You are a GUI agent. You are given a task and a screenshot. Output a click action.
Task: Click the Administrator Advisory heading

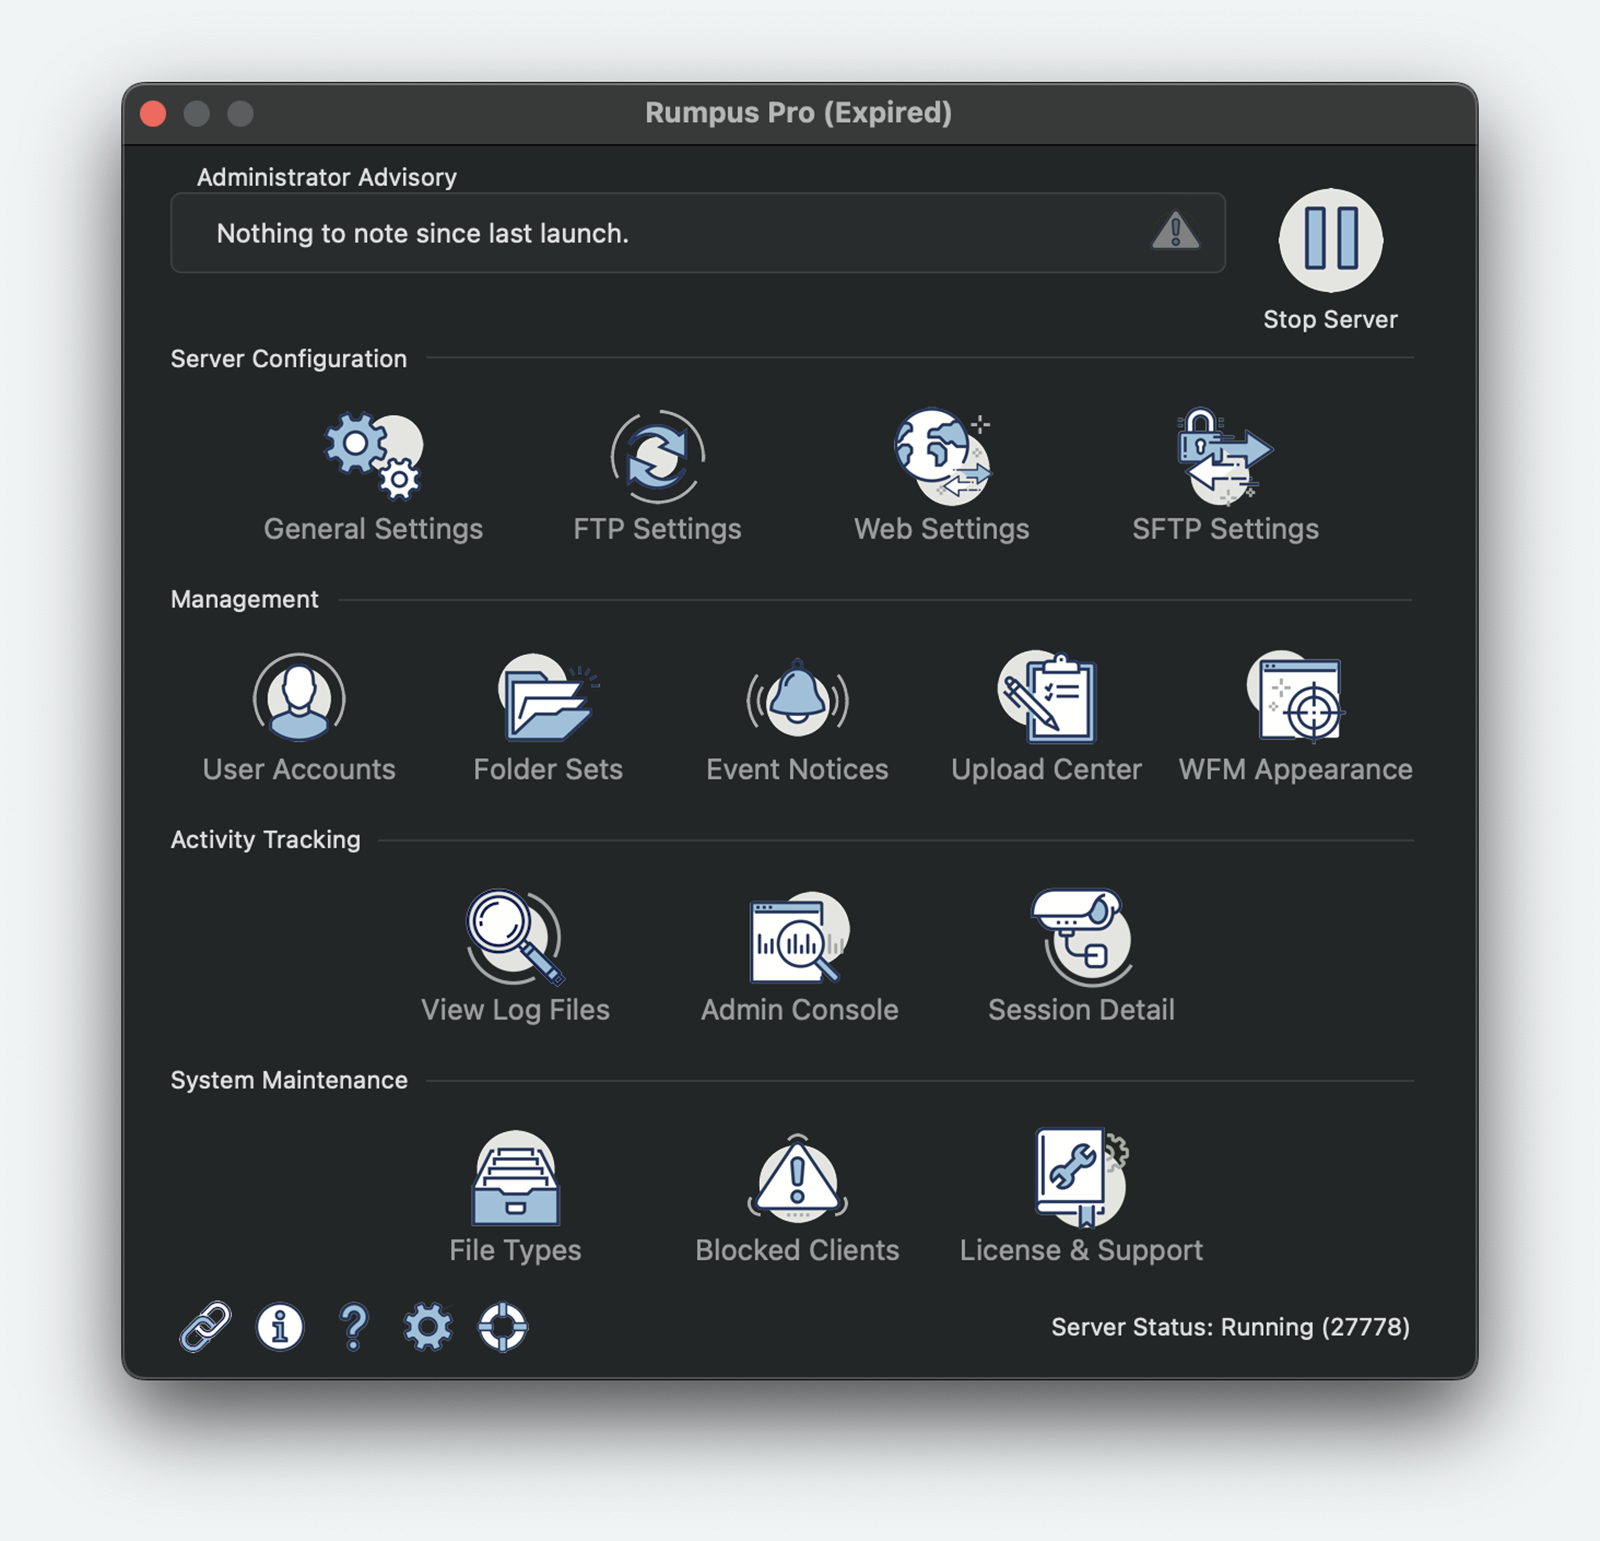[326, 177]
